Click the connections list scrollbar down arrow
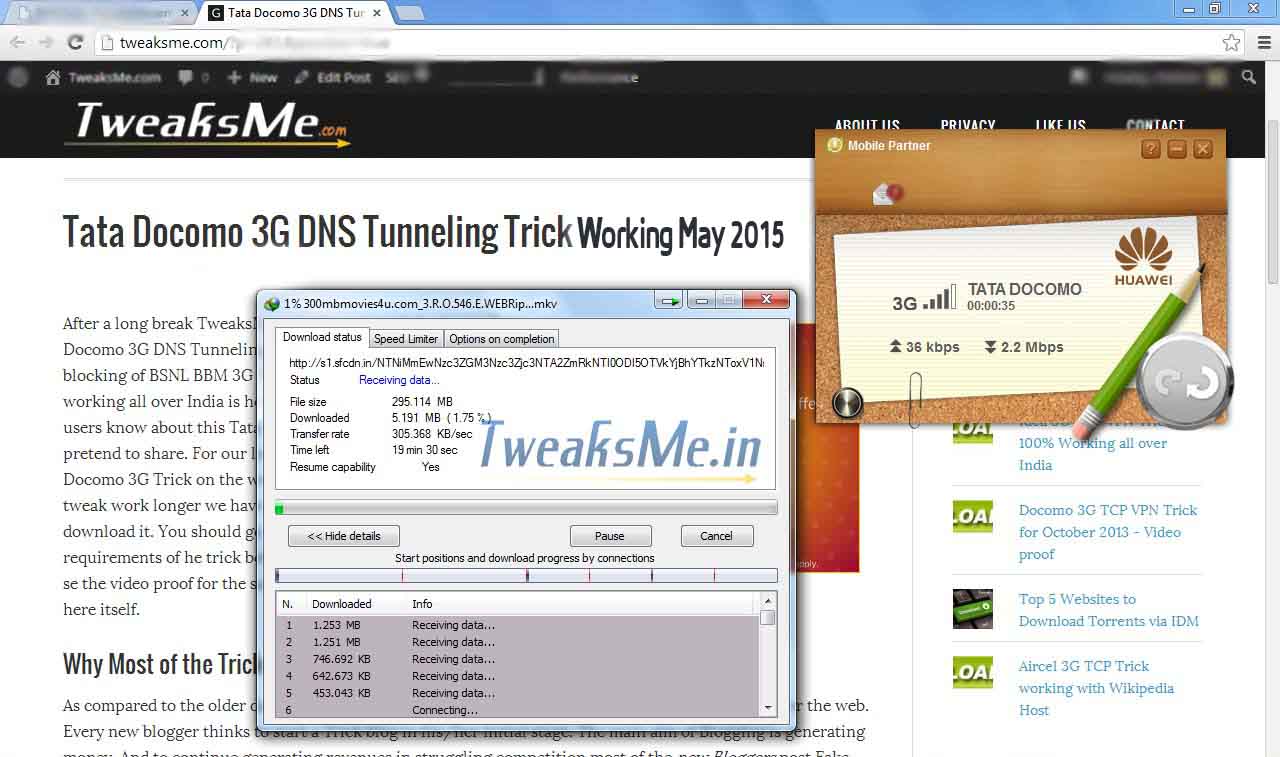This screenshot has height=757, width=1280. pos(768,707)
